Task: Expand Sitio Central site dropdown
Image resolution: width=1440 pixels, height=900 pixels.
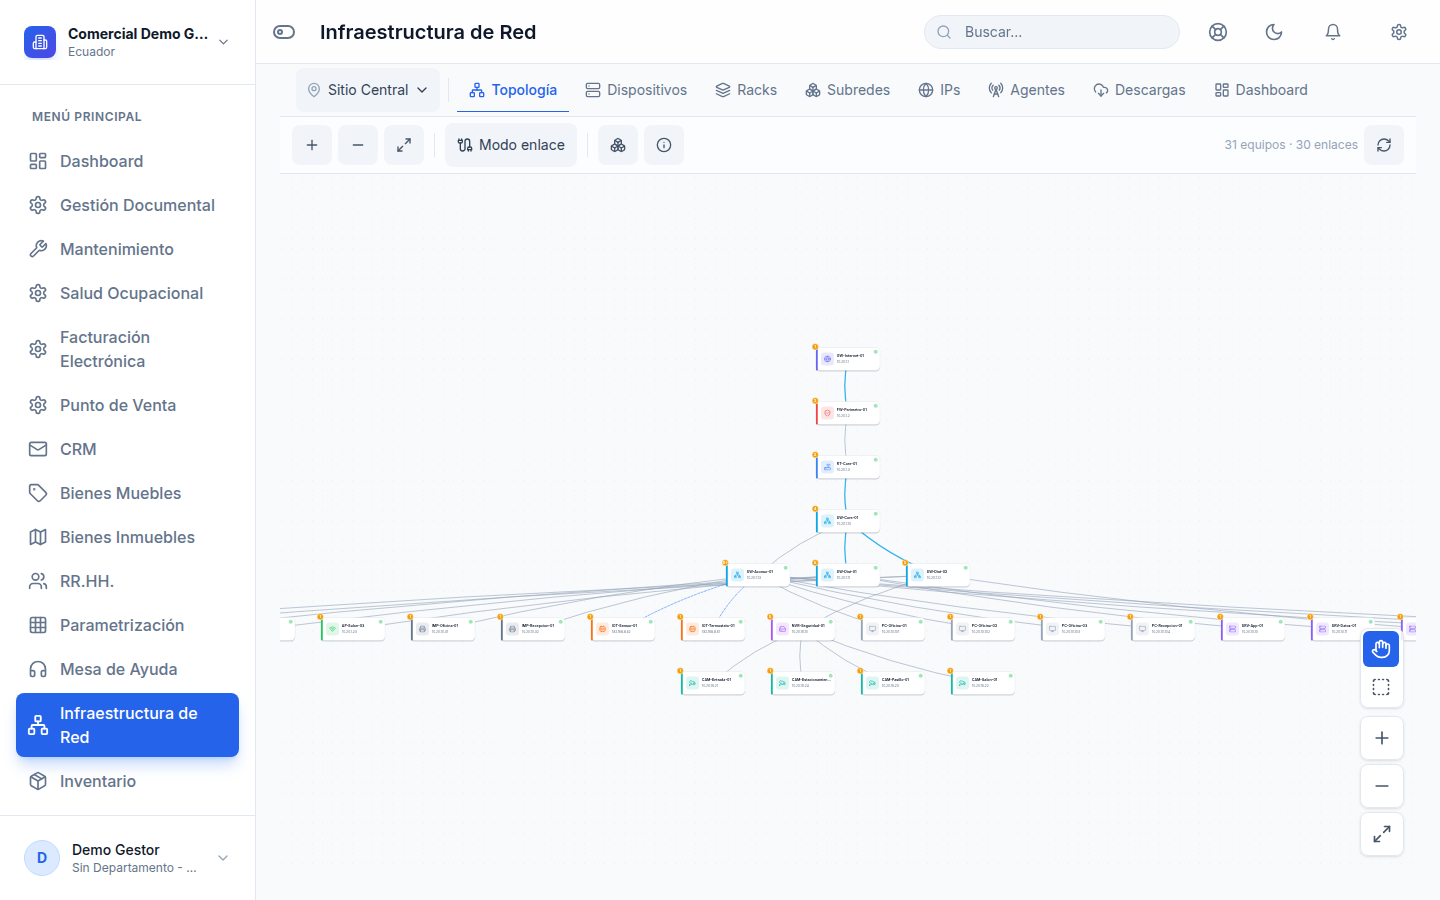Action: (368, 90)
